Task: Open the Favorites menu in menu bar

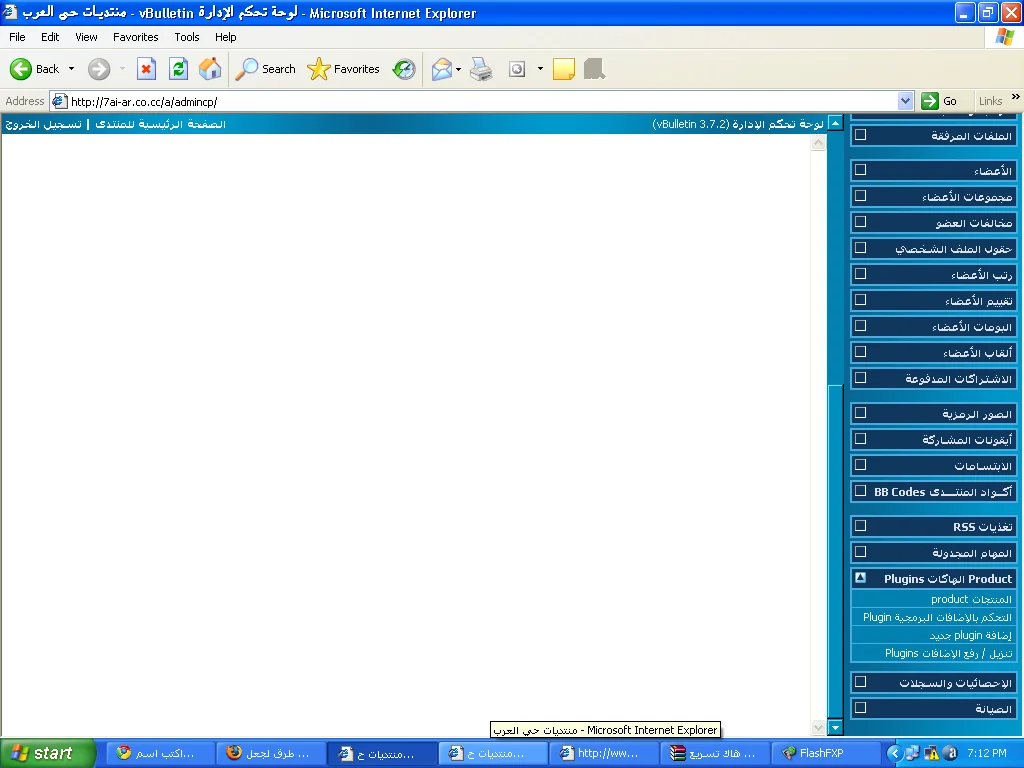Action: 135,37
